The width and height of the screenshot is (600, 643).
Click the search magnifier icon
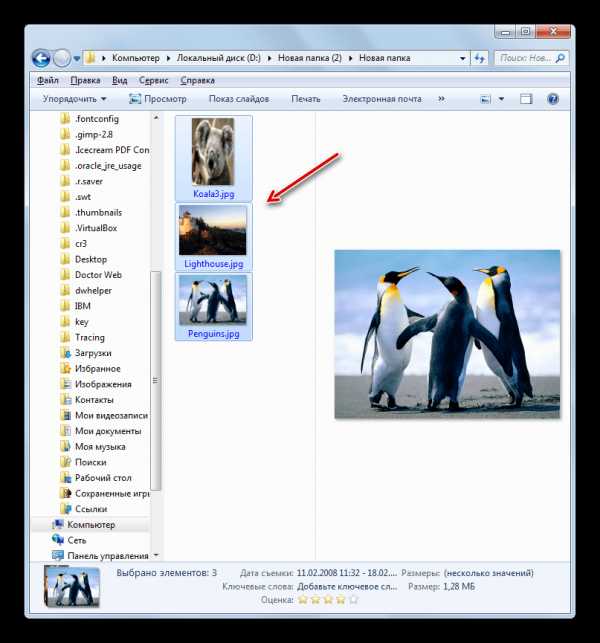coord(560,58)
